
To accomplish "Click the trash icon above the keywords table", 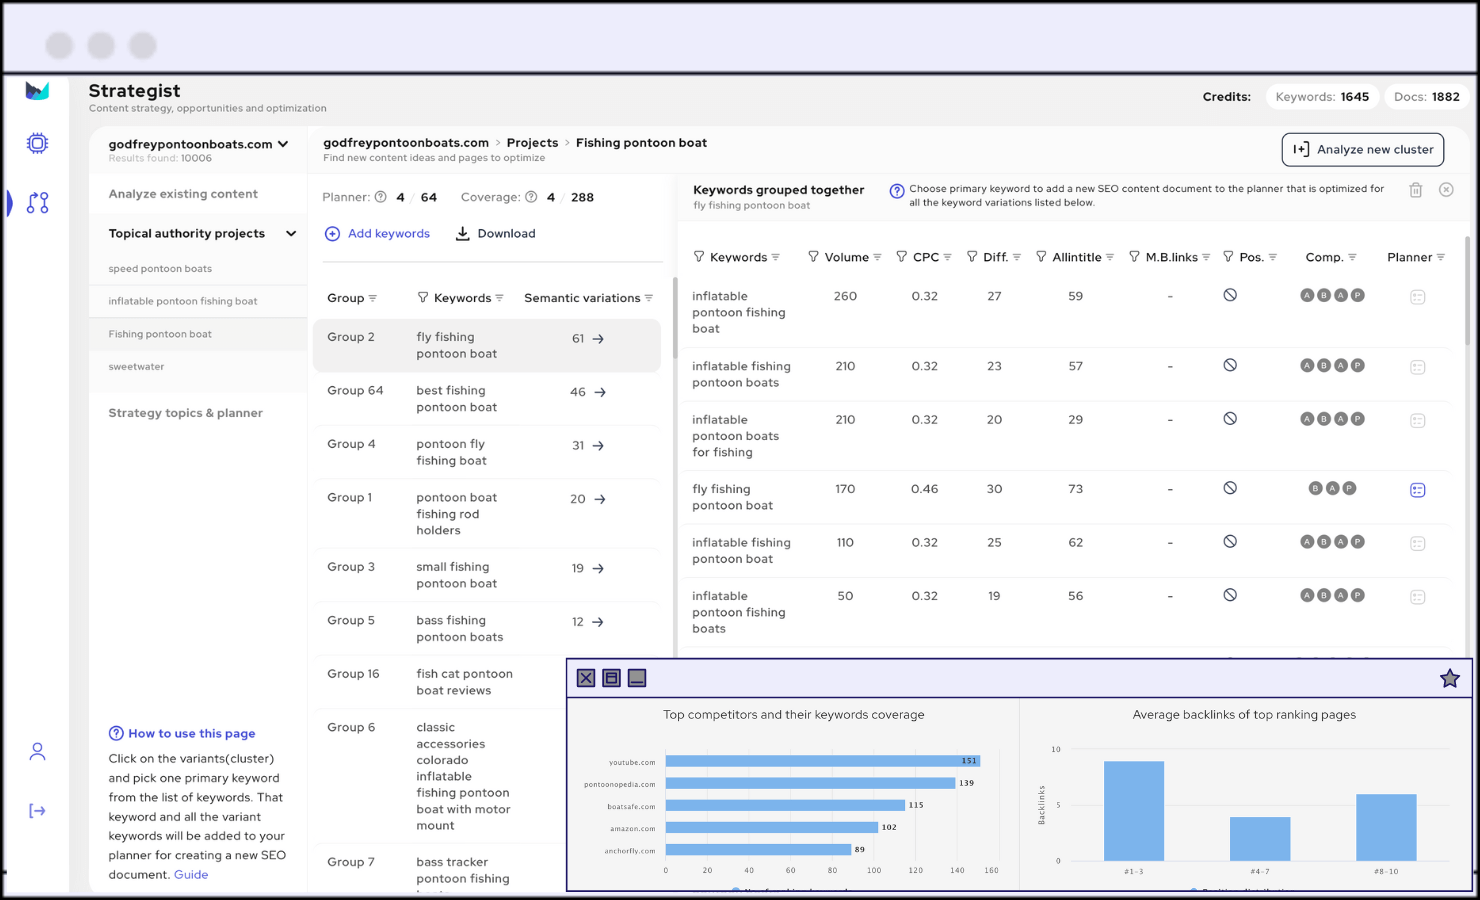I will click(1416, 189).
